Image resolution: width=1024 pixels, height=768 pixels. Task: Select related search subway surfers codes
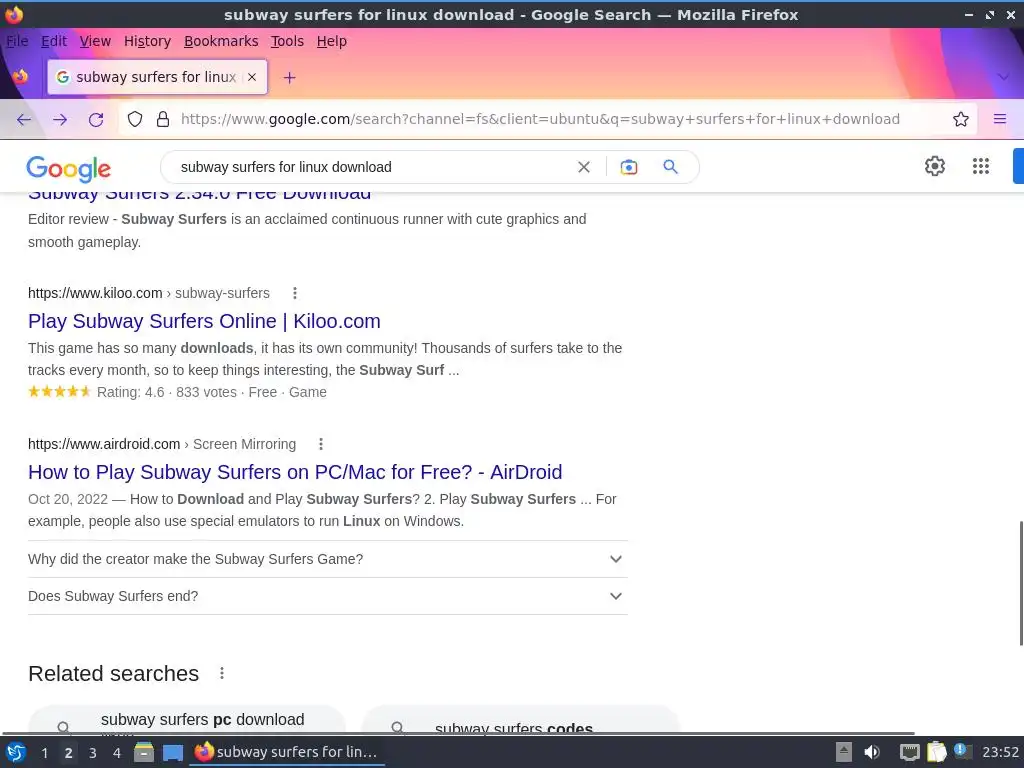tap(520, 721)
